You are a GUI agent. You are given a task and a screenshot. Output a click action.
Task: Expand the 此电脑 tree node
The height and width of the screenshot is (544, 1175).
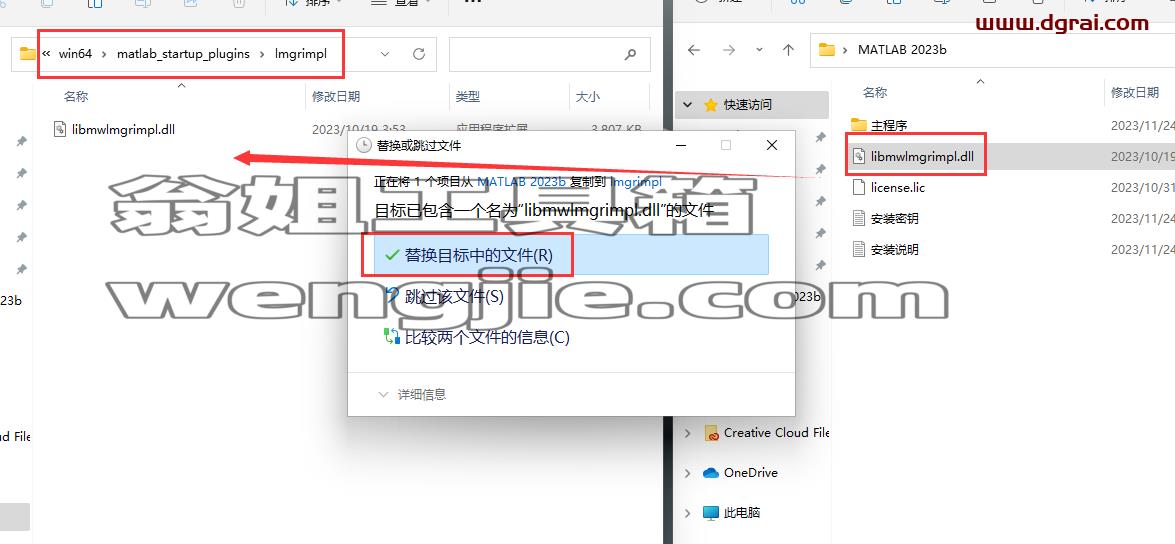pos(687,513)
